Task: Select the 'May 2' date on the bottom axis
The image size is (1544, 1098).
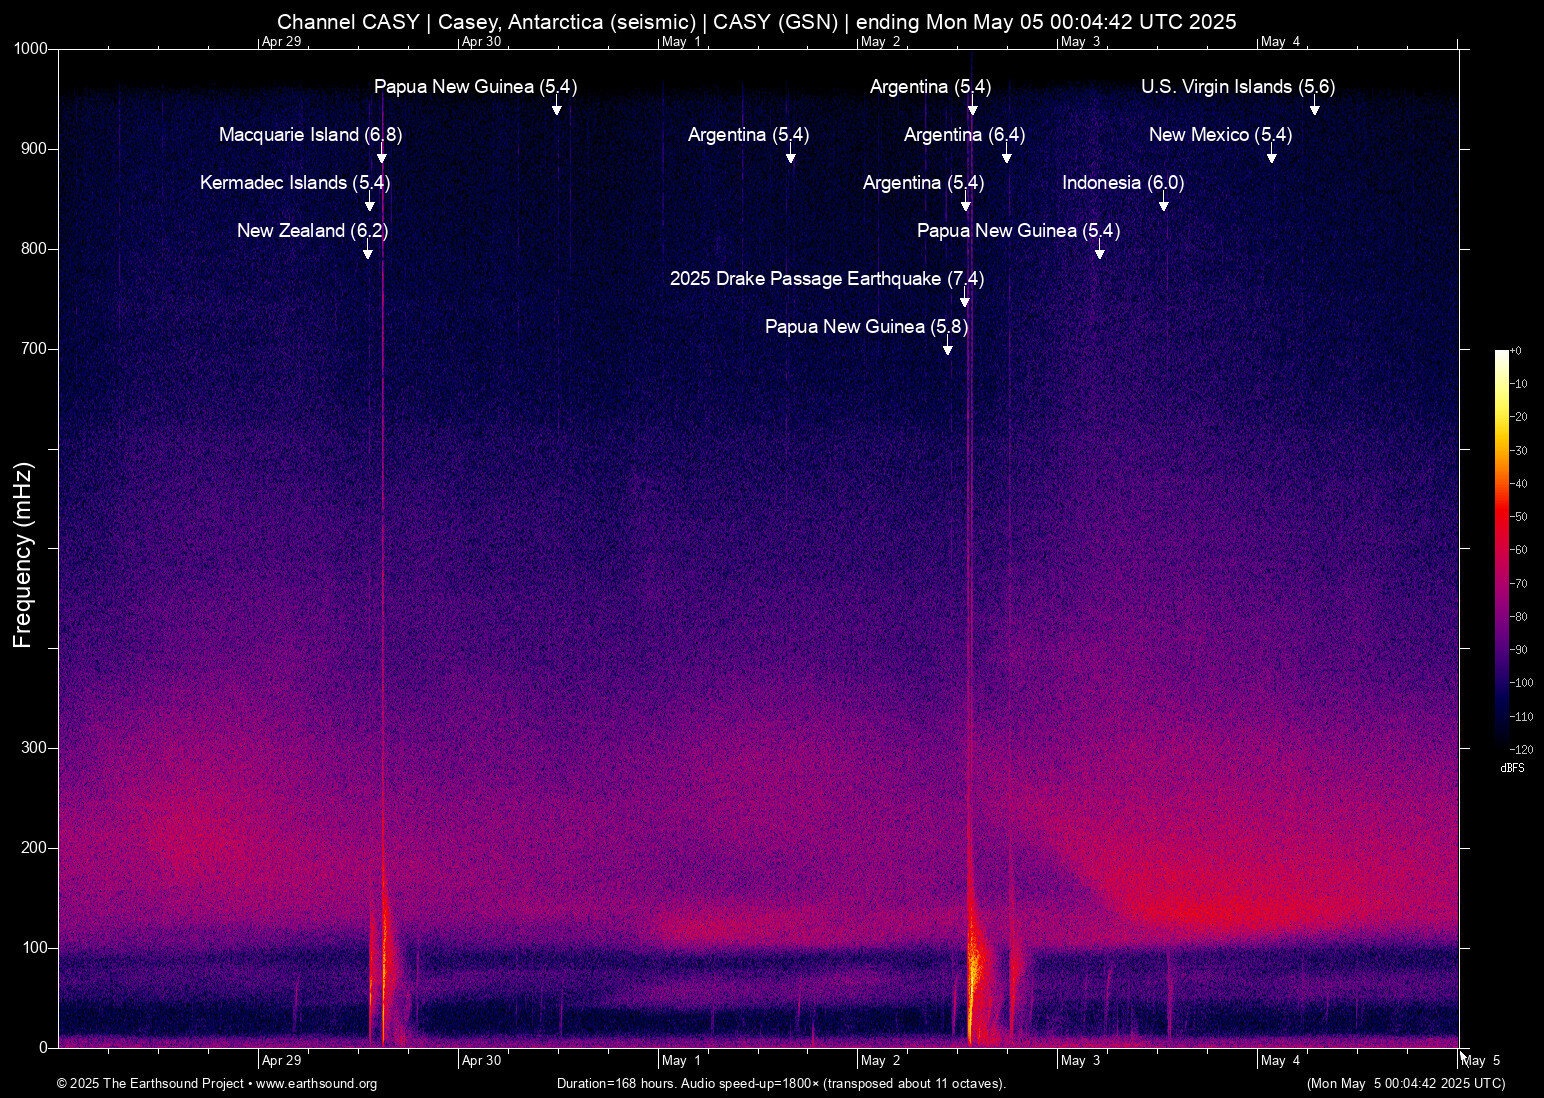Action: click(881, 1061)
